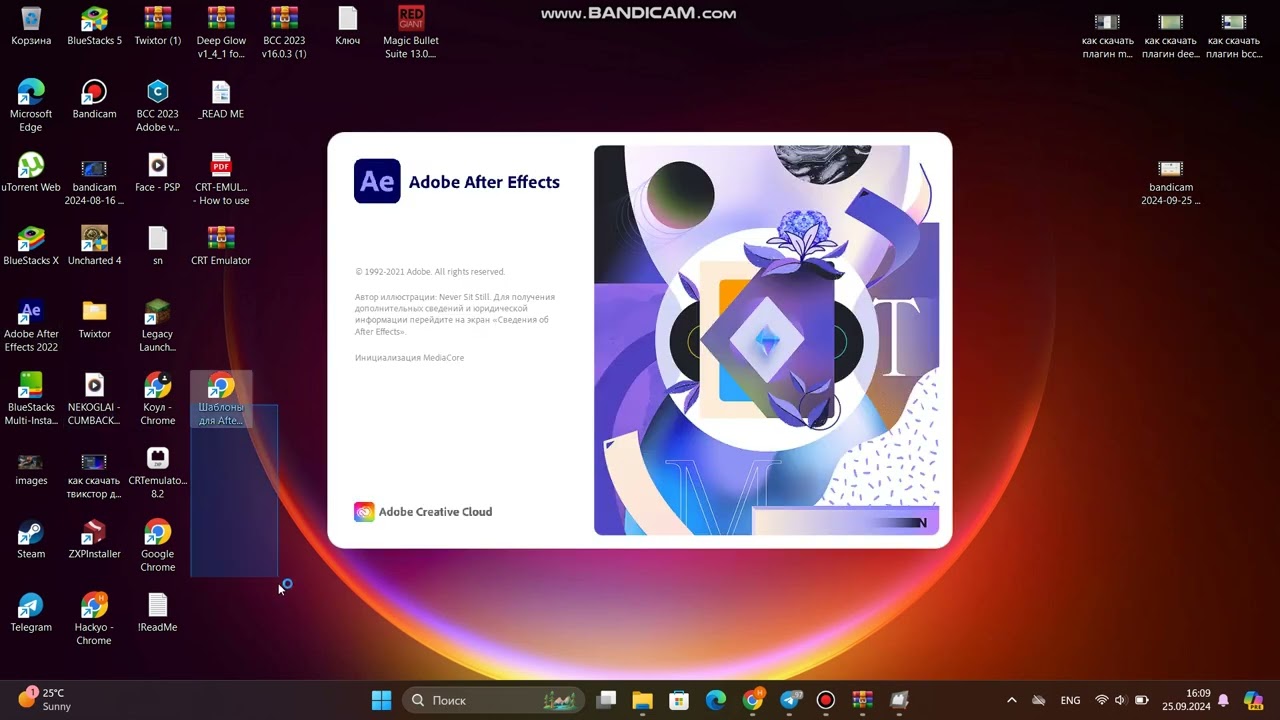Open the volume control in system tray

pyautogui.click(x=1120, y=700)
